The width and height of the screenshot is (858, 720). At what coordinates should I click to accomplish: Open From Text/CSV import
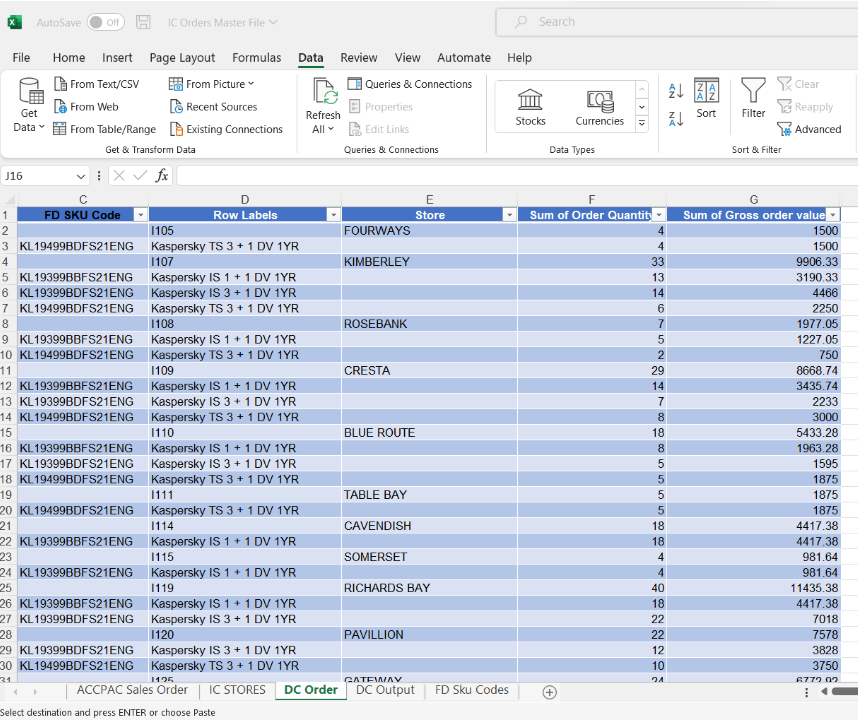[x=96, y=84]
